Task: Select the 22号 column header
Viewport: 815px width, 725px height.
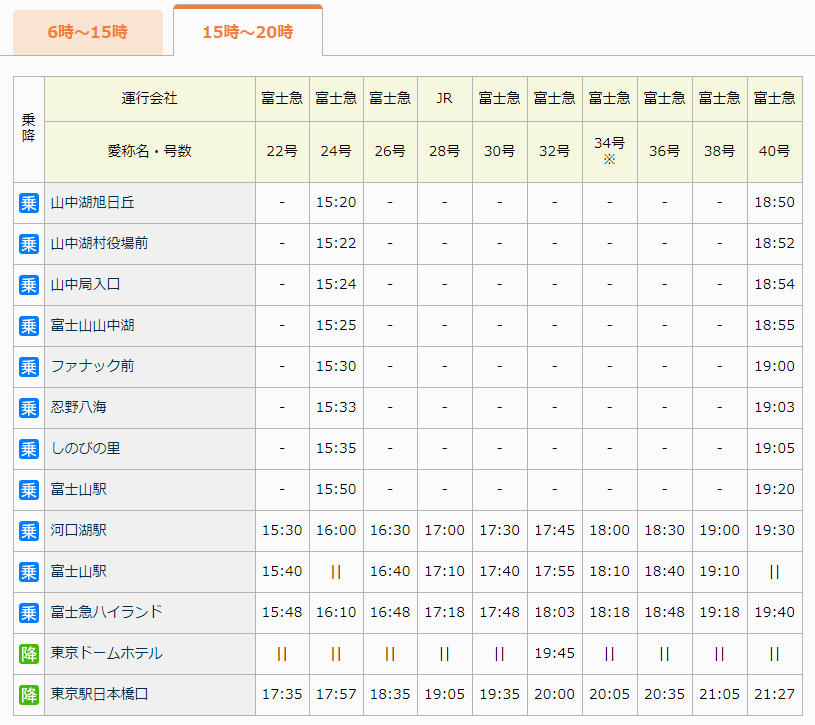Action: 282,152
